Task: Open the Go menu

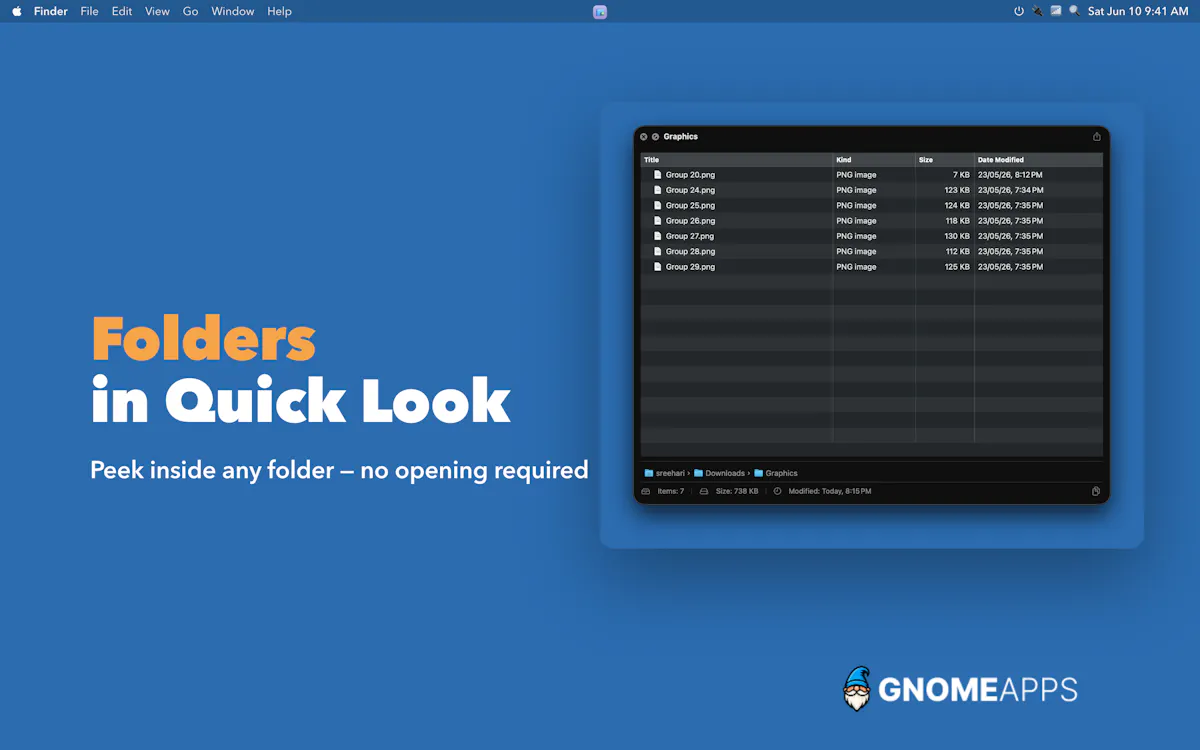Action: click(191, 11)
